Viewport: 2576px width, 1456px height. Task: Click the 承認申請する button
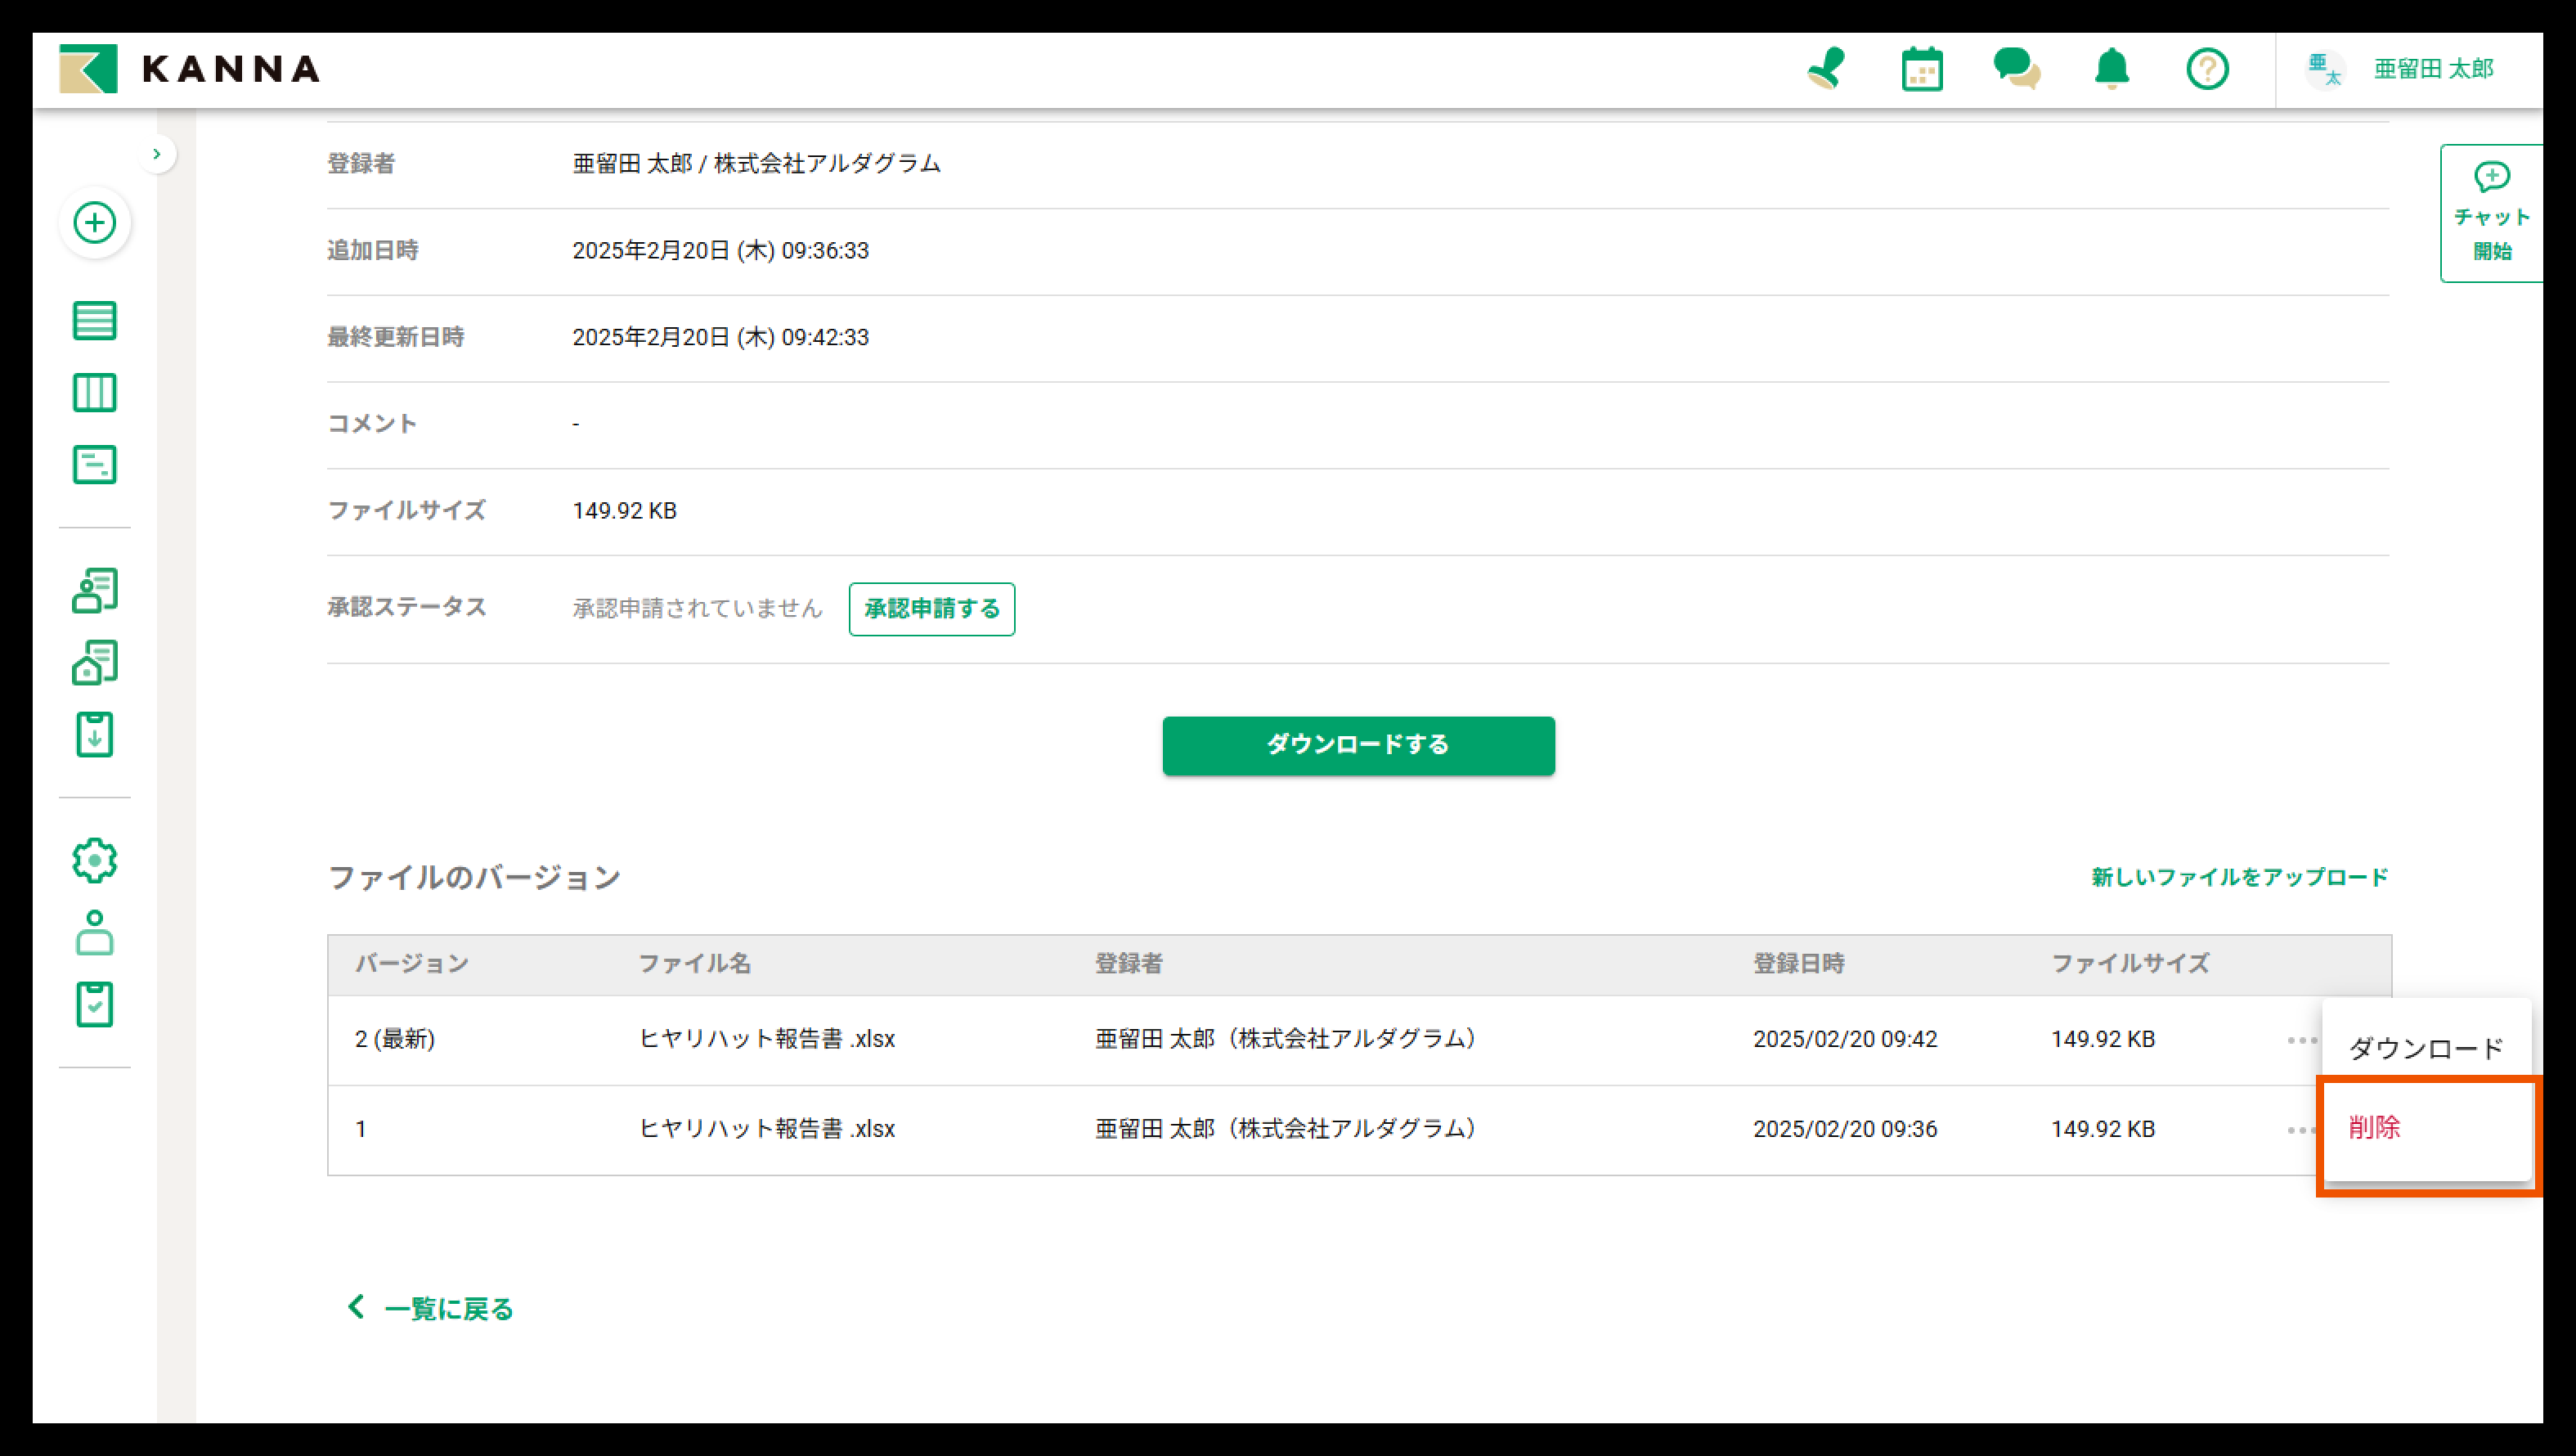[x=932, y=609]
